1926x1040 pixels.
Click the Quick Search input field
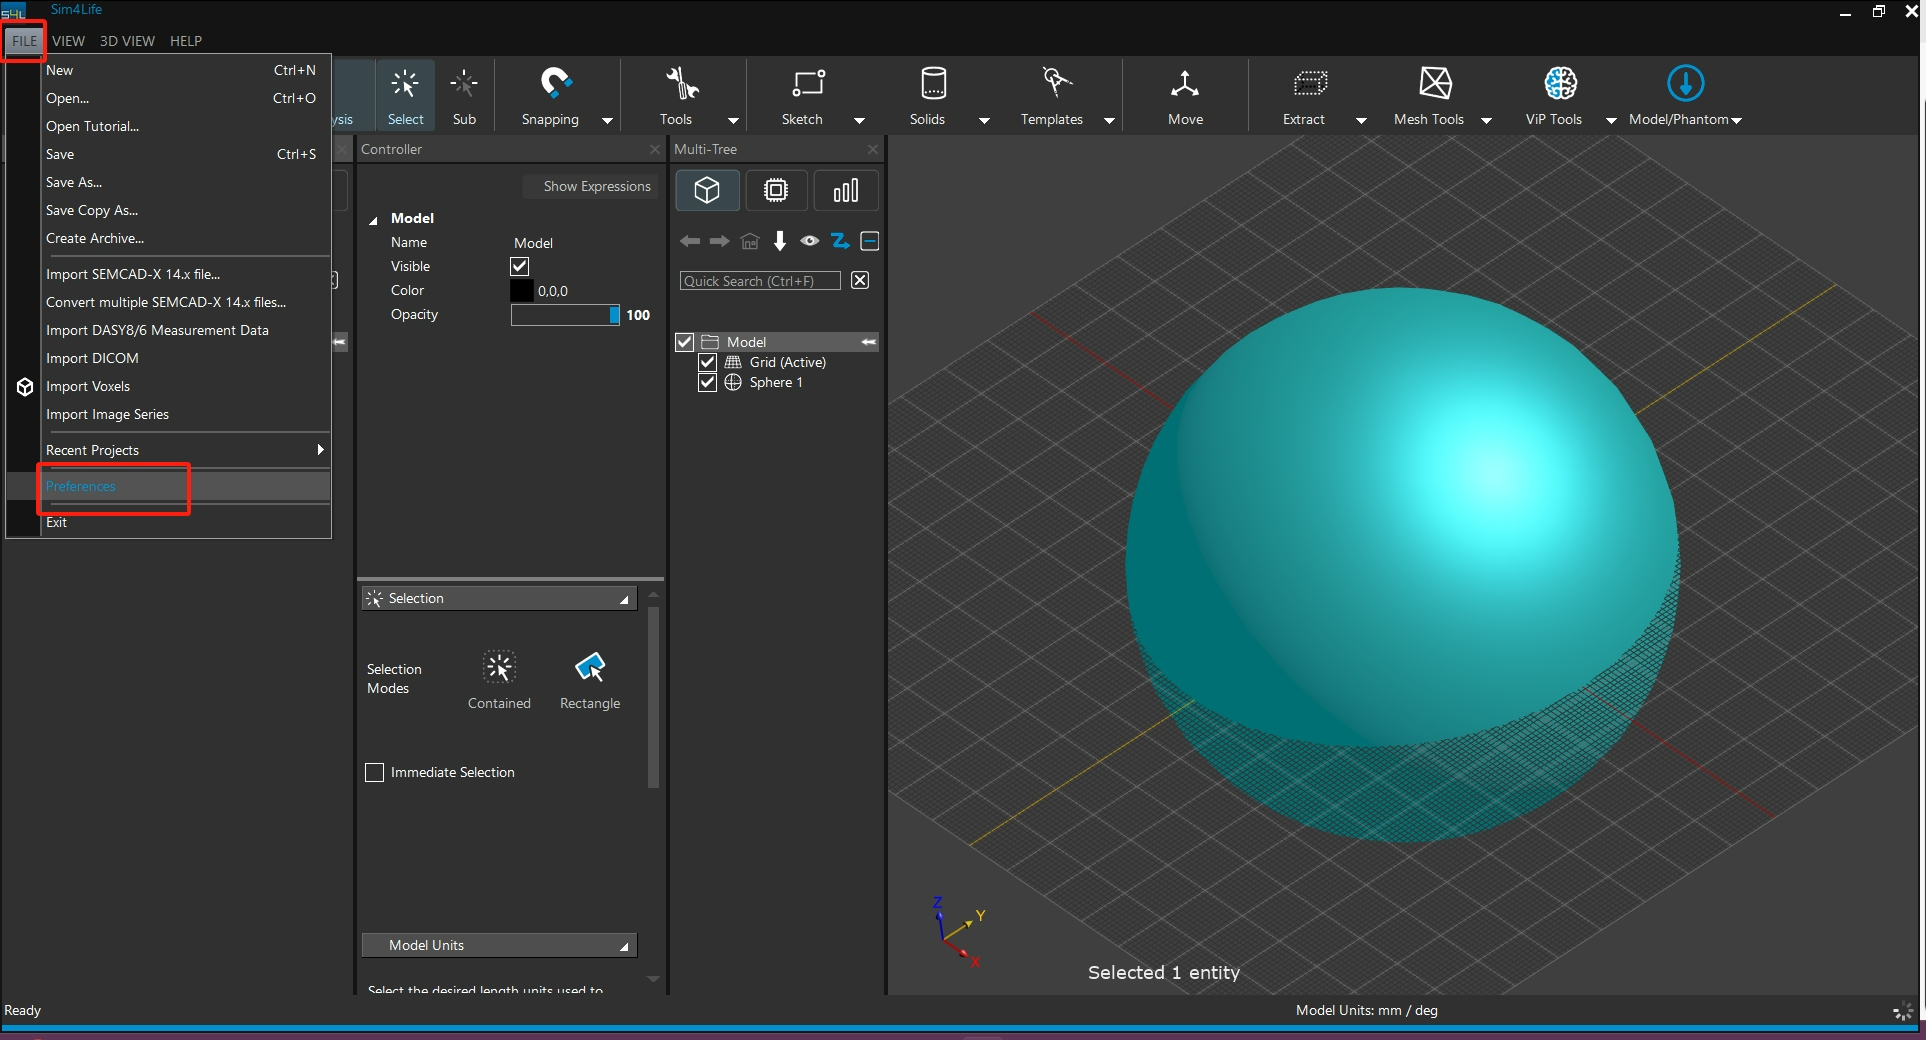click(x=760, y=282)
